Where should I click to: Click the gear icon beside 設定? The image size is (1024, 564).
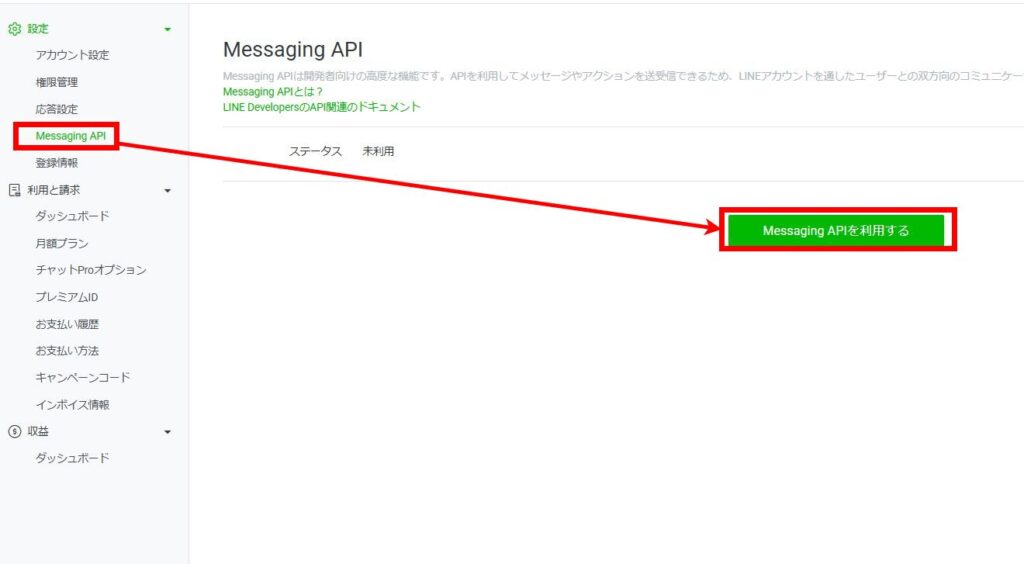(x=14, y=29)
